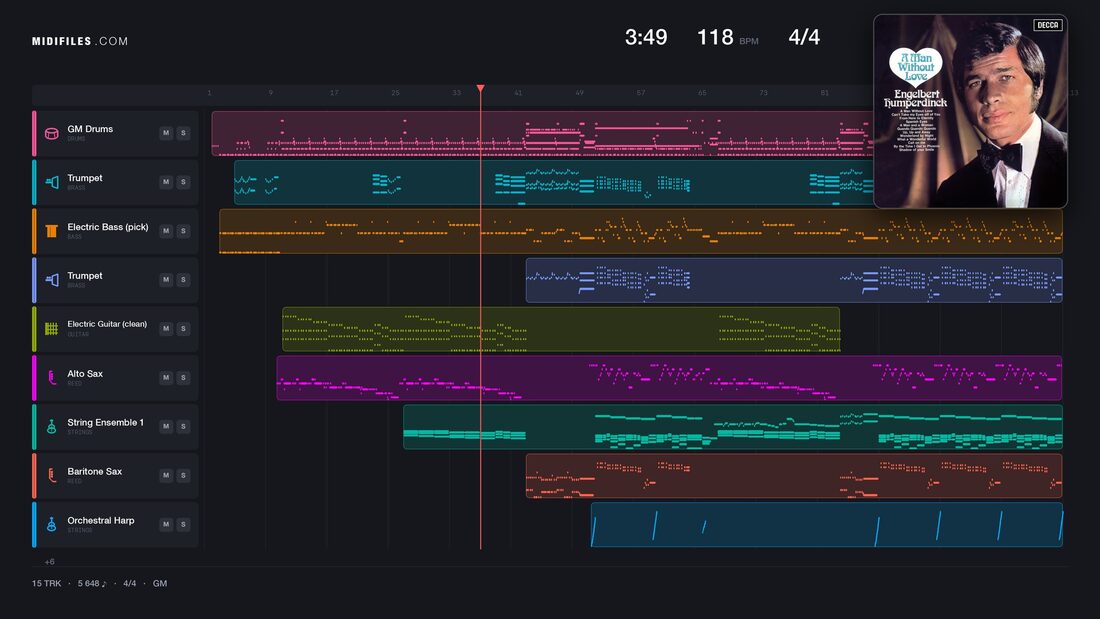Image resolution: width=1100 pixels, height=619 pixels.
Task: Expand the +6 hidden tracks
Action: (50, 561)
